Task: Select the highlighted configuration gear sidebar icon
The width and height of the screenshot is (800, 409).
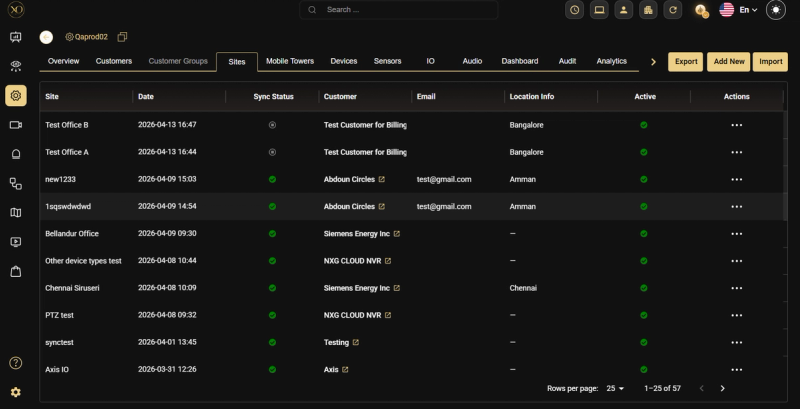Action: click(x=16, y=95)
